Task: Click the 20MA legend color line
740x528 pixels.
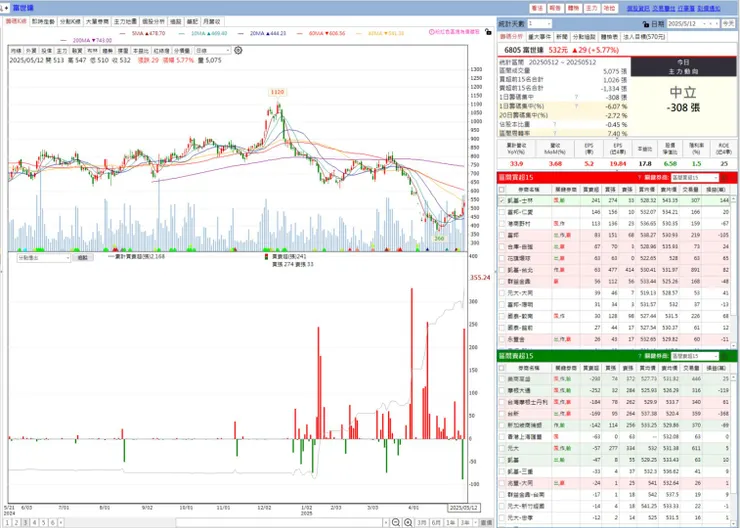Action: tap(242, 34)
